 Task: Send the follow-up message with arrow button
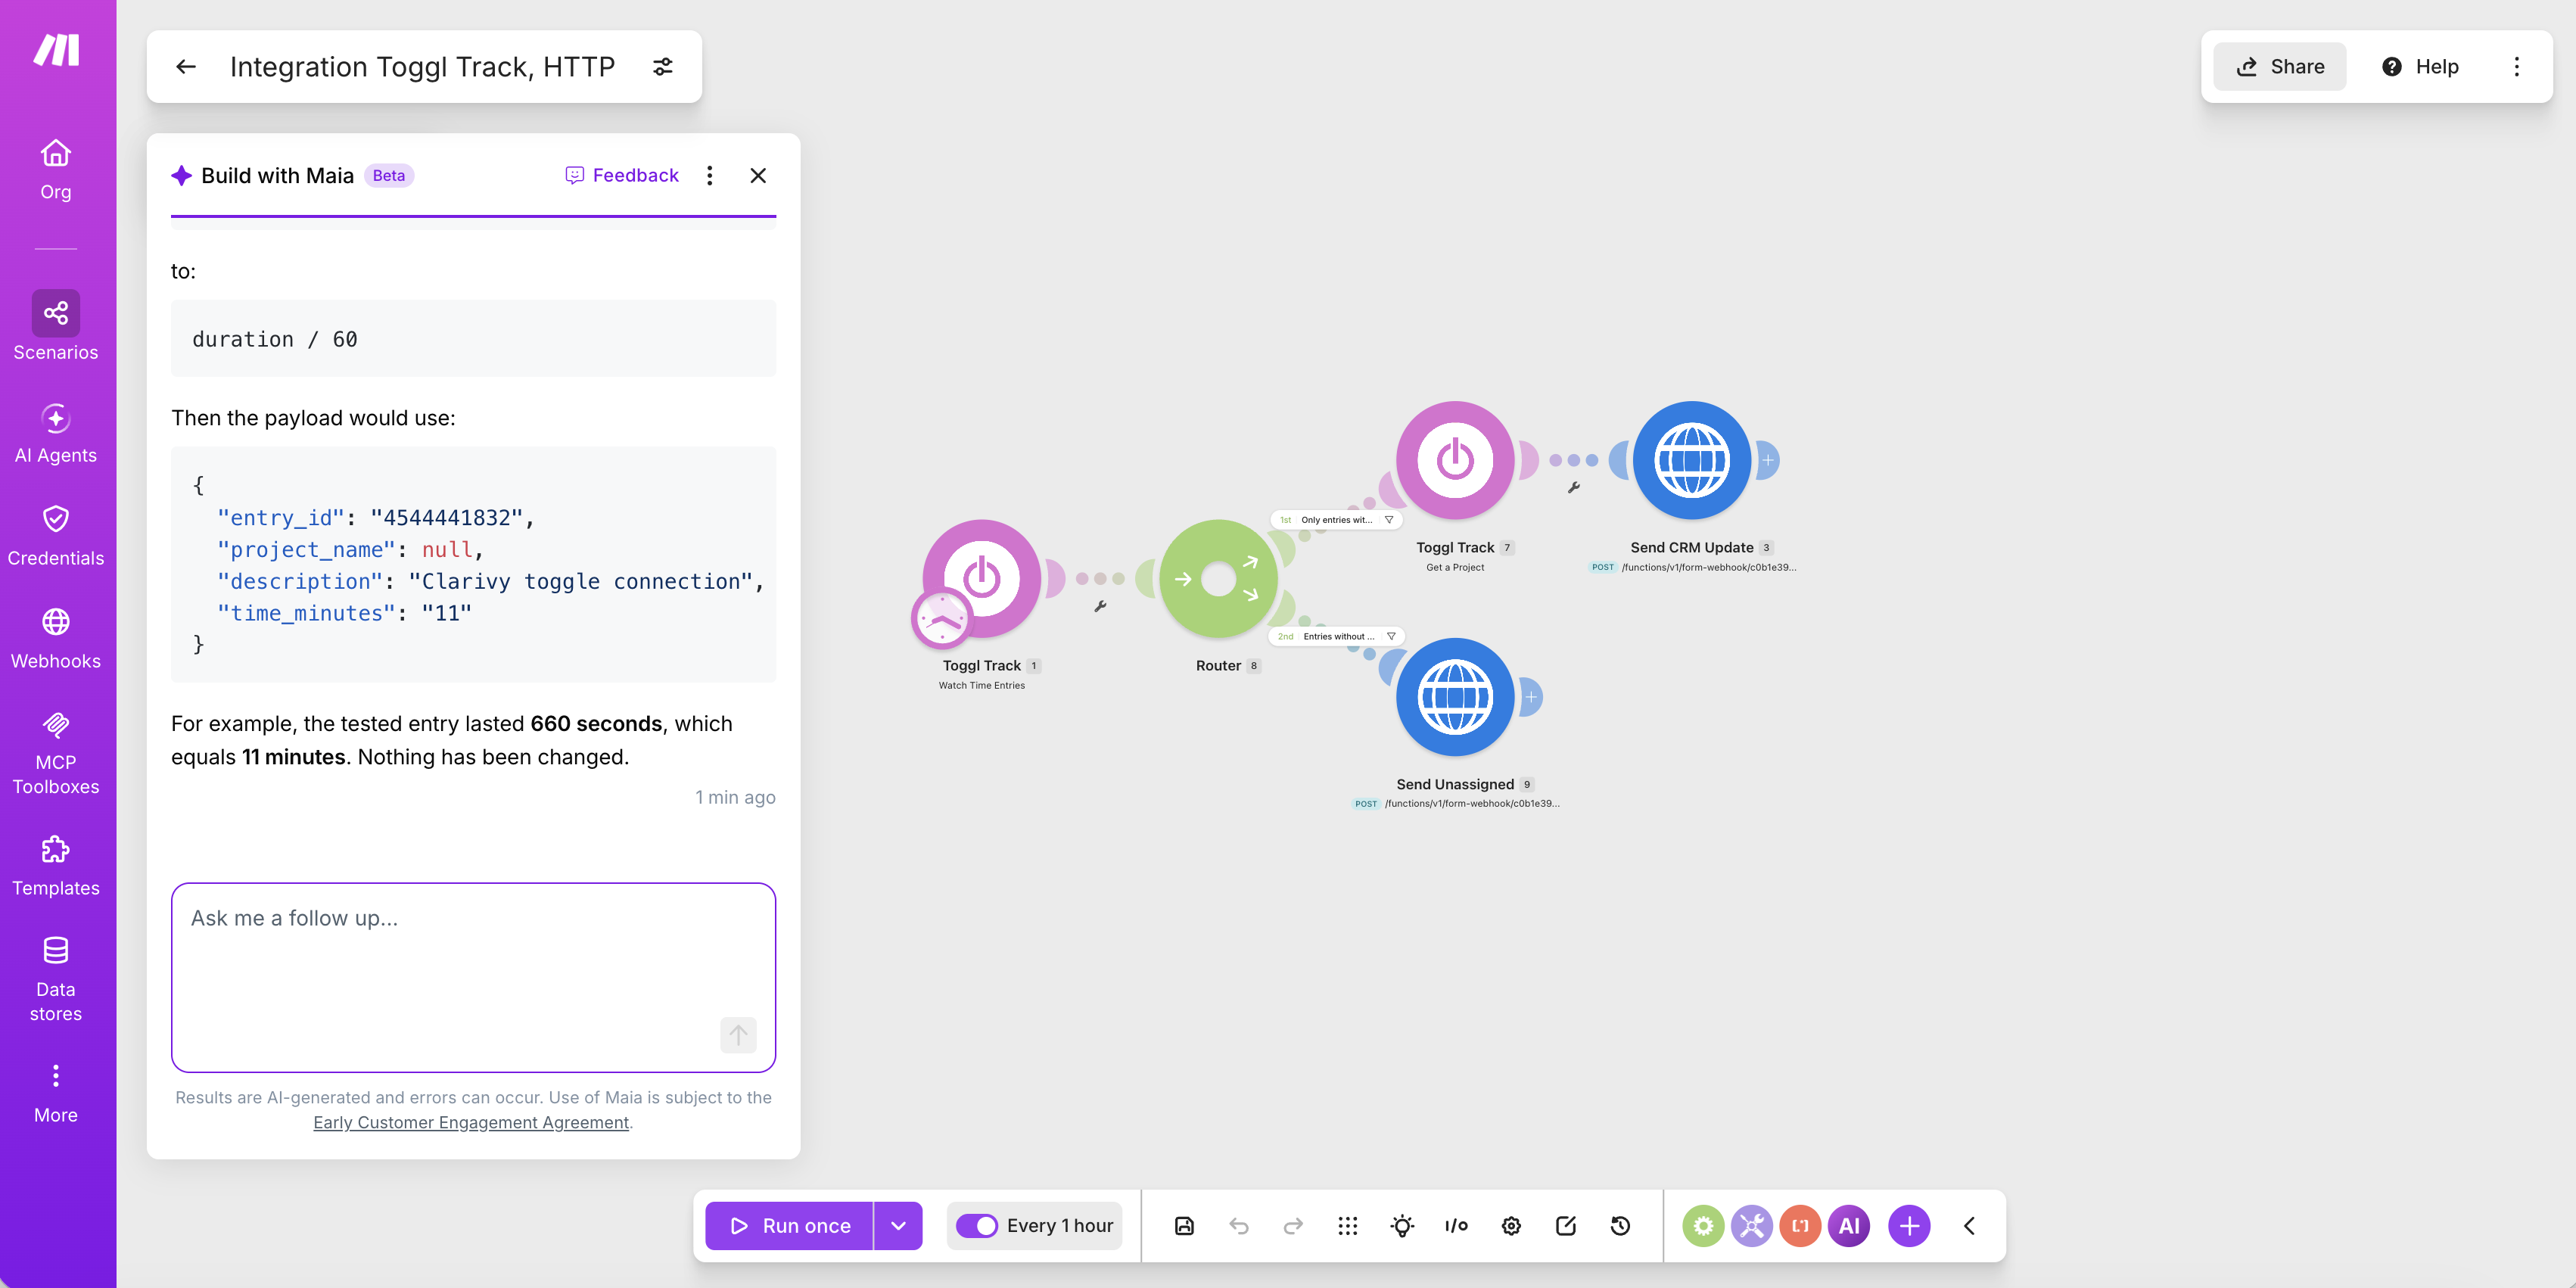click(738, 1034)
